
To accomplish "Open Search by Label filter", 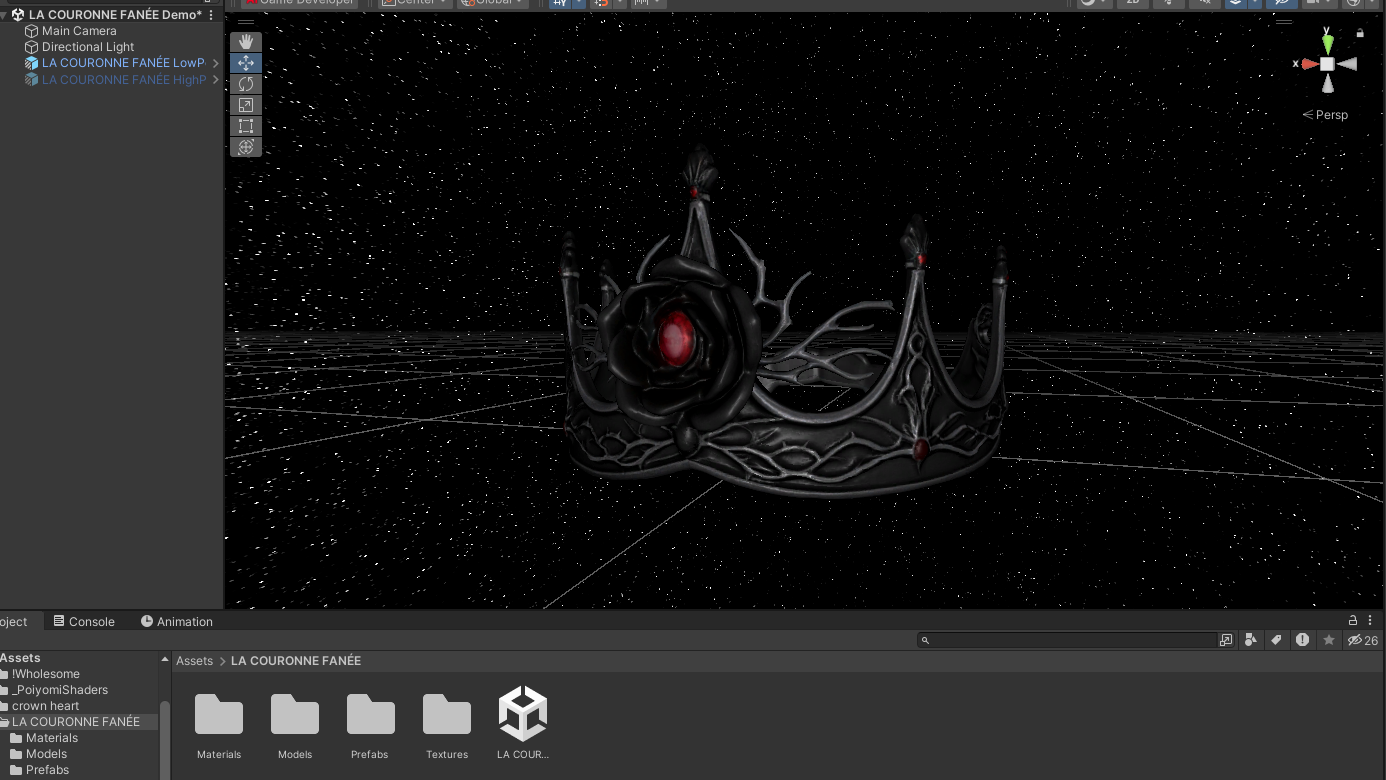I will [x=1276, y=640].
